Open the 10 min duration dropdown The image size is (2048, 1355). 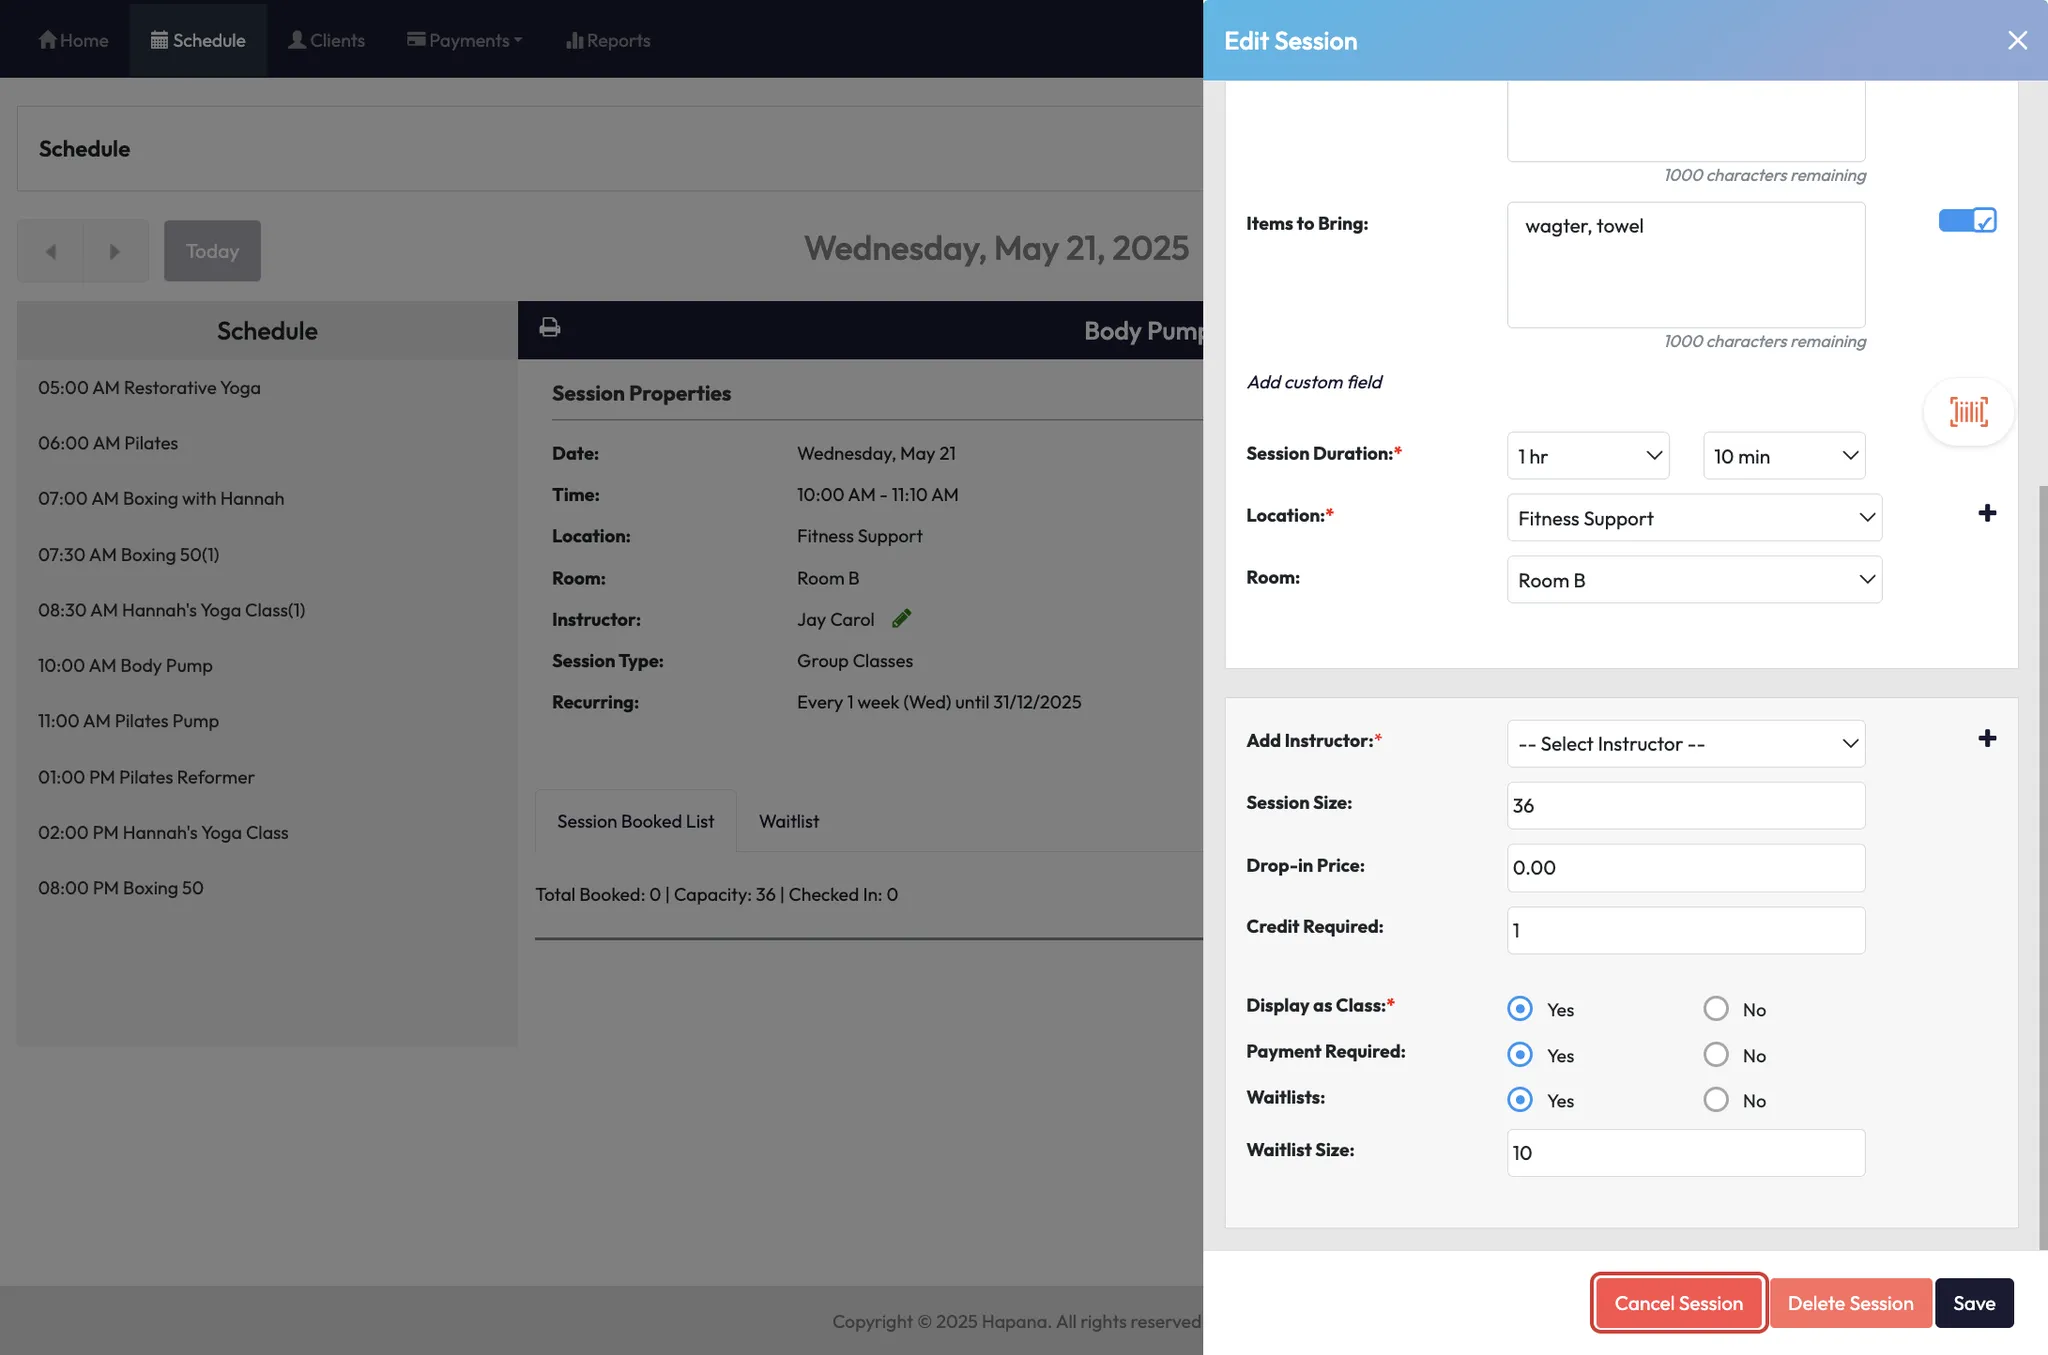pyautogui.click(x=1783, y=456)
